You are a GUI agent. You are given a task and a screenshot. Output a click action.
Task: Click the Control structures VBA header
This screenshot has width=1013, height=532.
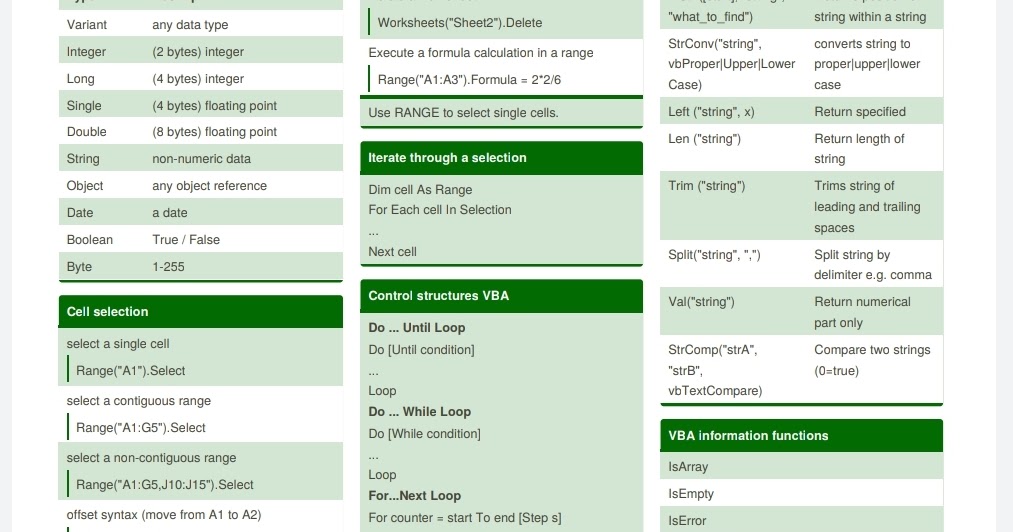click(501, 296)
